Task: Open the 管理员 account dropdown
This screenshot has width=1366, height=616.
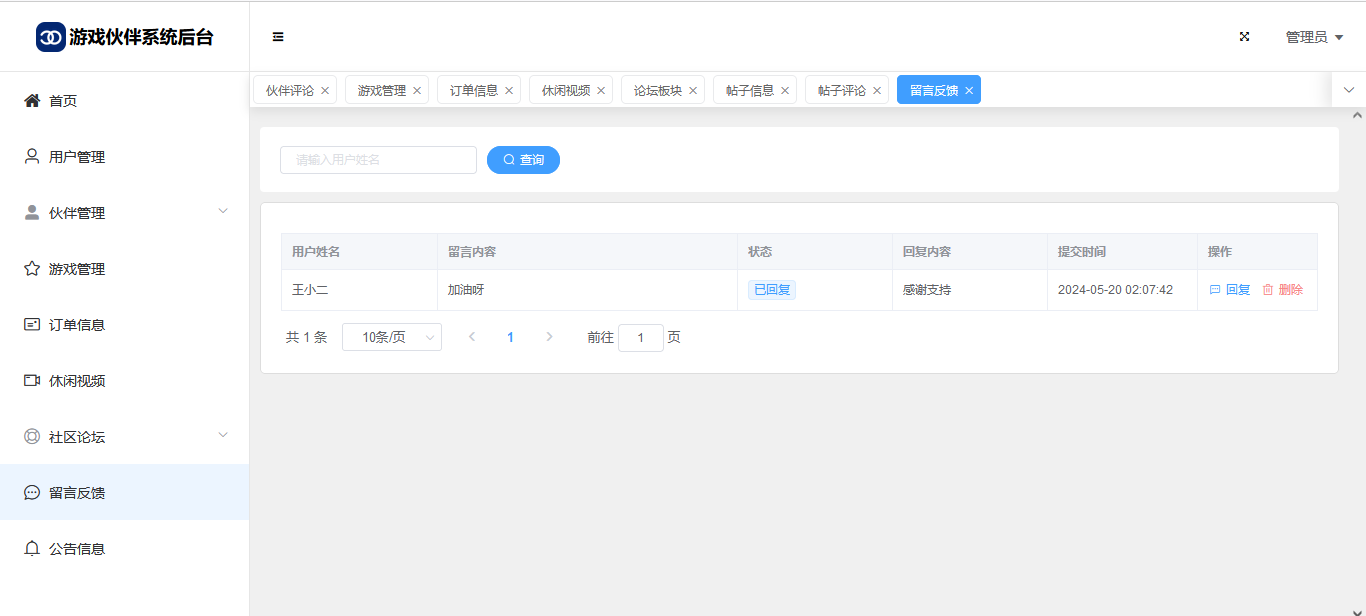Action: 1313,37
